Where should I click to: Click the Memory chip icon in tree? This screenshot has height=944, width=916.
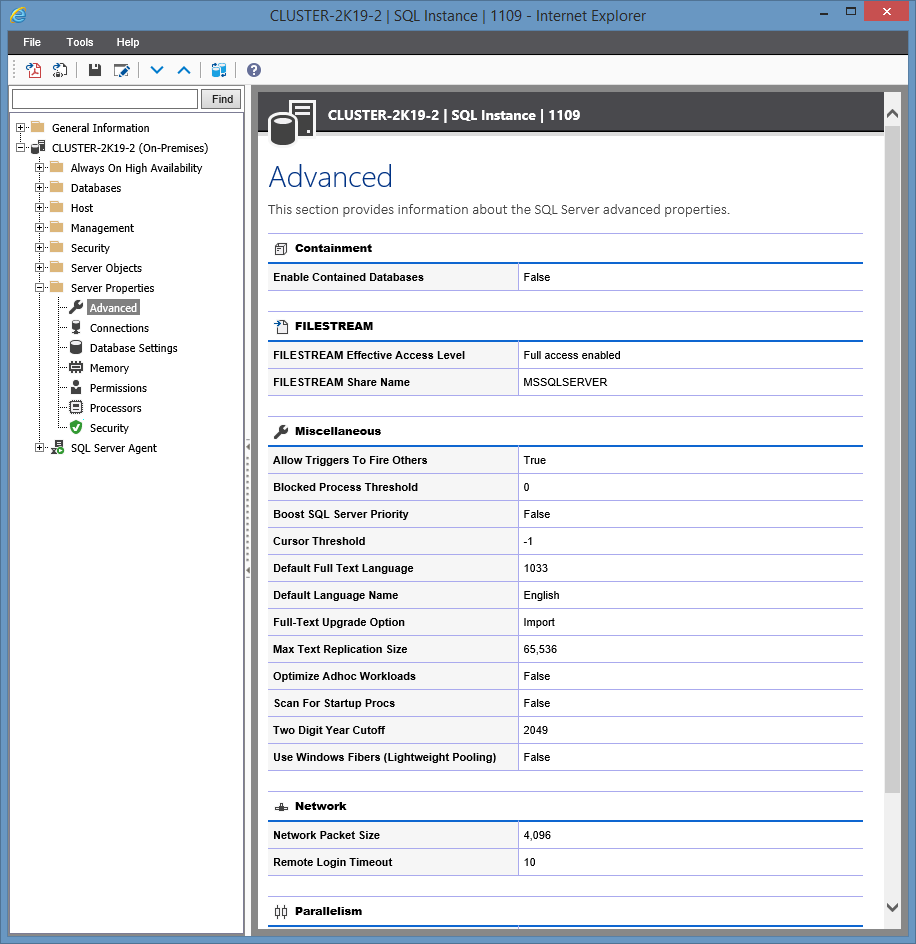click(75, 367)
